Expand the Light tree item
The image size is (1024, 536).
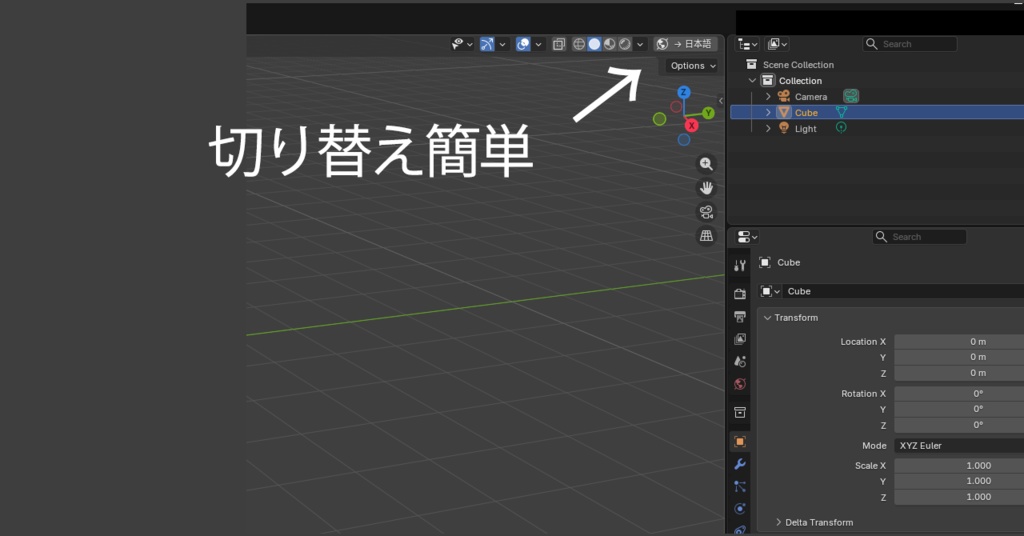[x=768, y=129]
